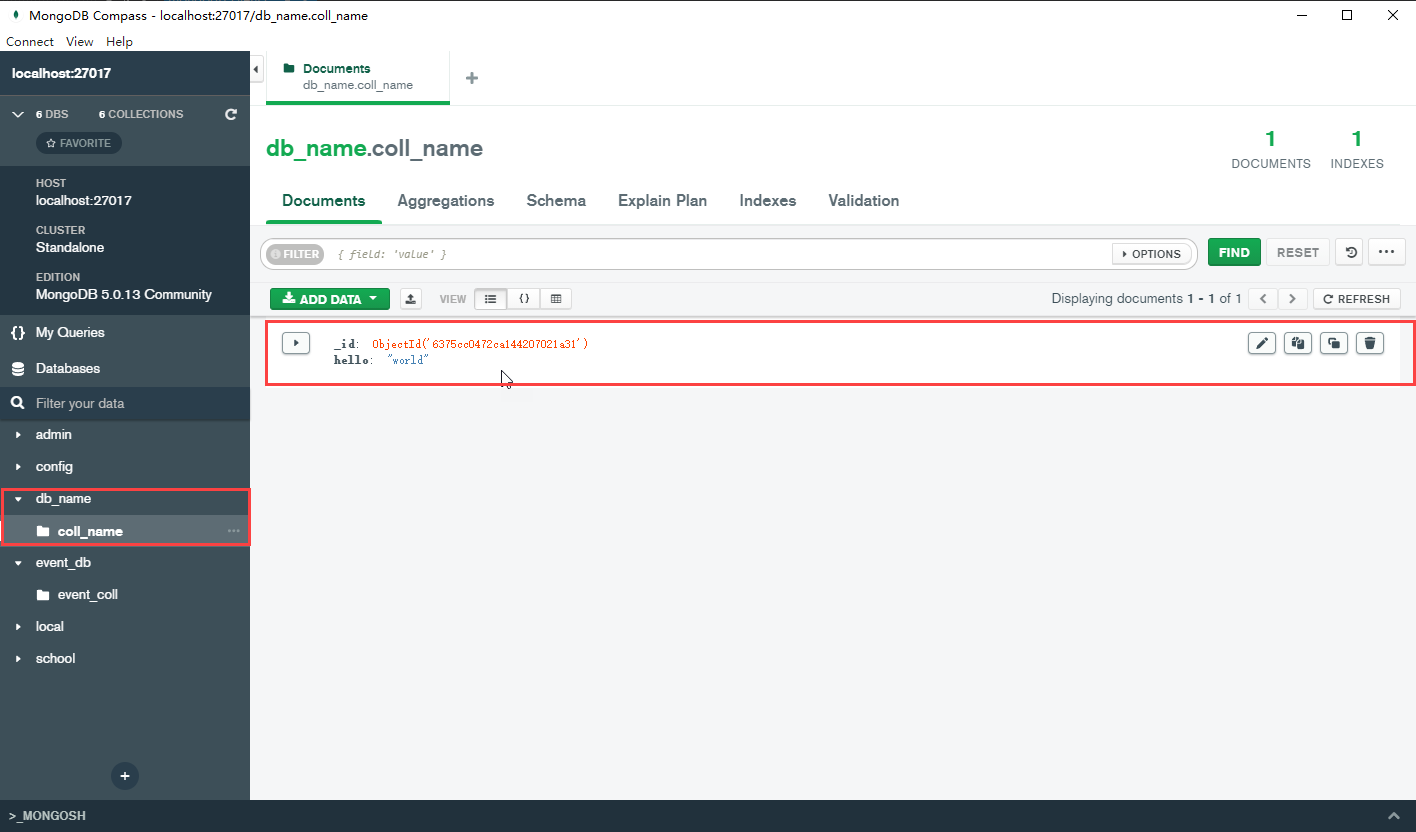This screenshot has height=832, width=1416.
Task: Click the ObjectId value of the document
Action: coord(480,344)
